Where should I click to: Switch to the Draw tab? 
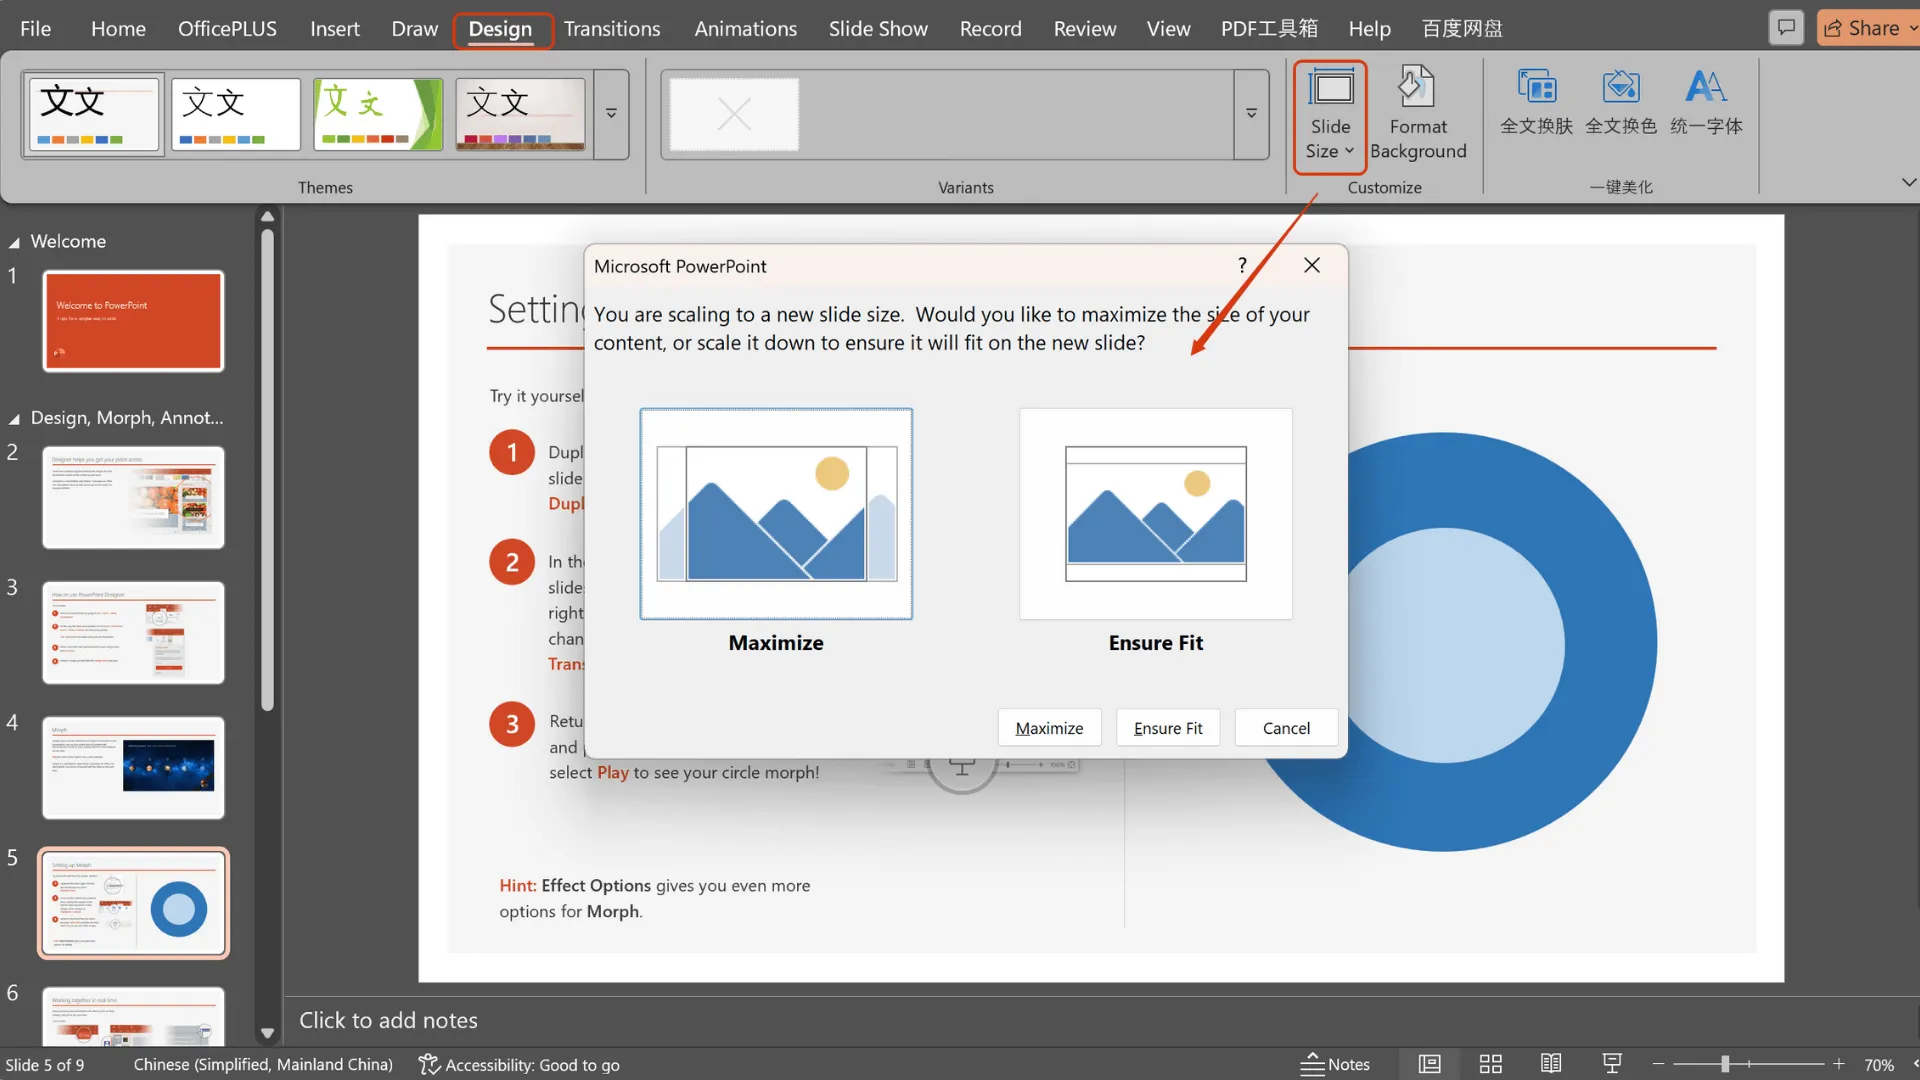pyautogui.click(x=414, y=29)
